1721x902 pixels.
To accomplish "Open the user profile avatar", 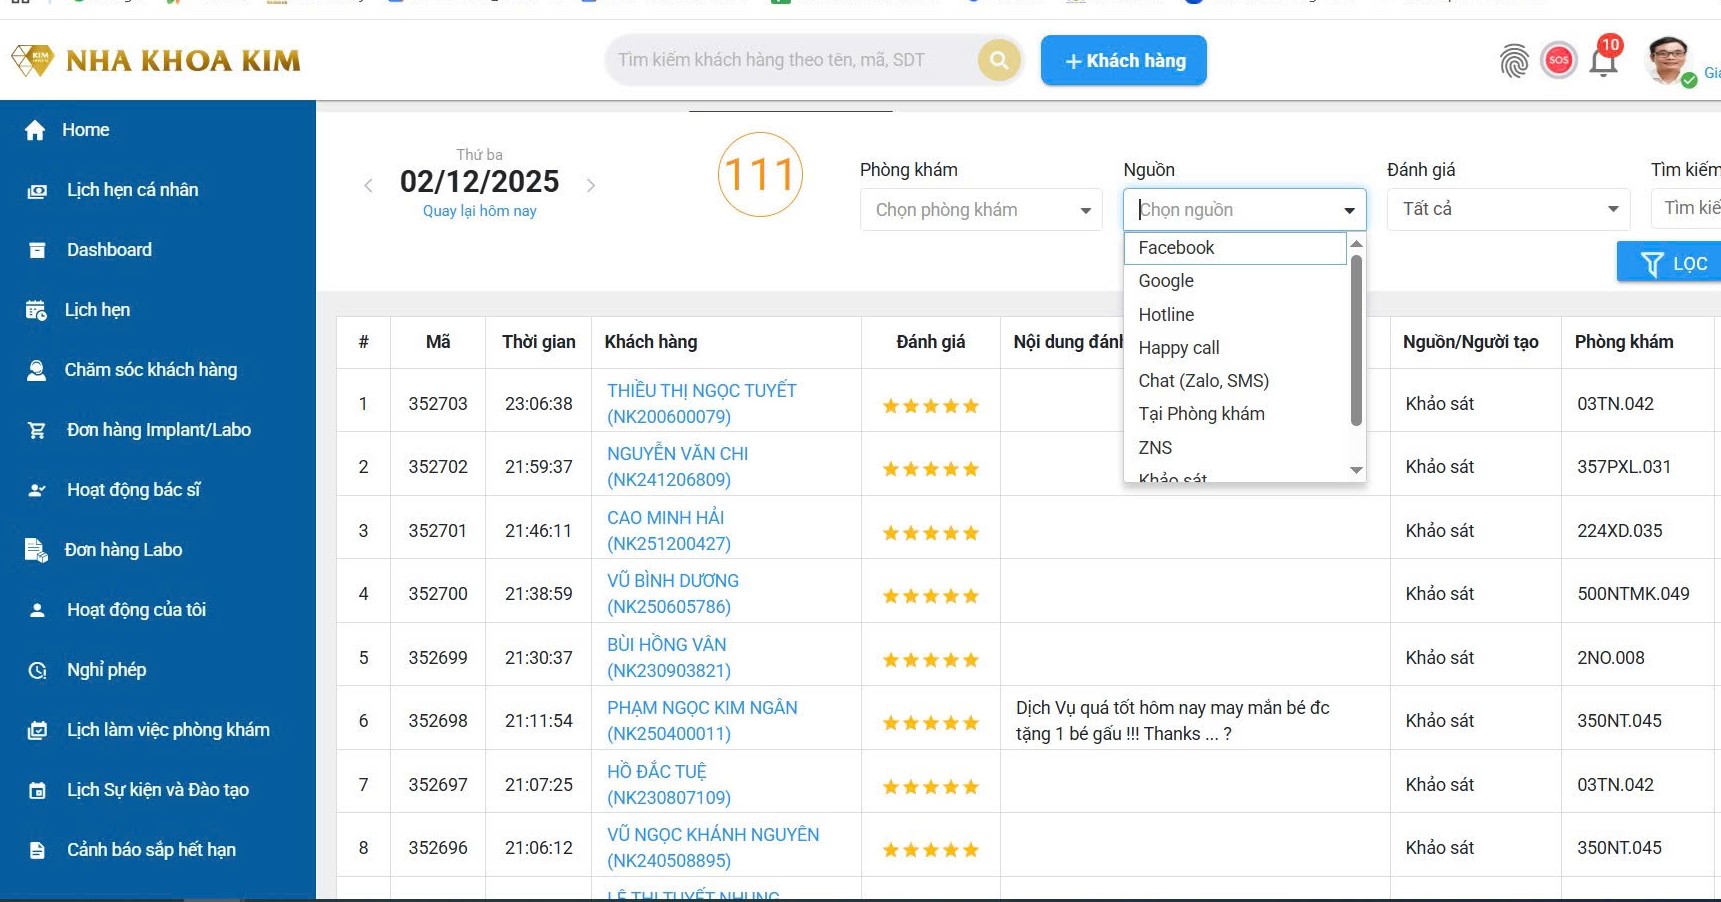I will pyautogui.click(x=1668, y=61).
